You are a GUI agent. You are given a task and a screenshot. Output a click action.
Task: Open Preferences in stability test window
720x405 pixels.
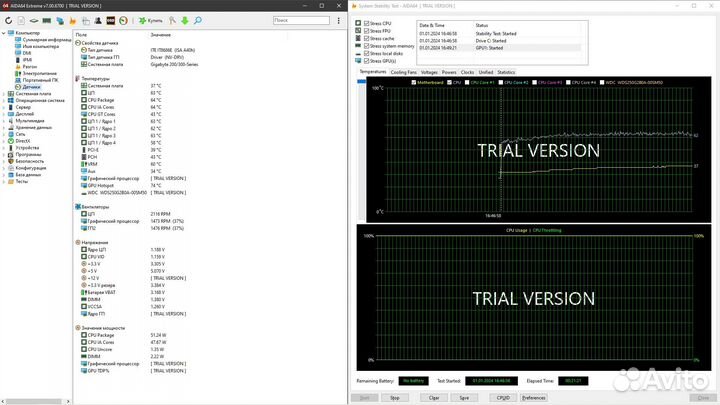pos(534,398)
